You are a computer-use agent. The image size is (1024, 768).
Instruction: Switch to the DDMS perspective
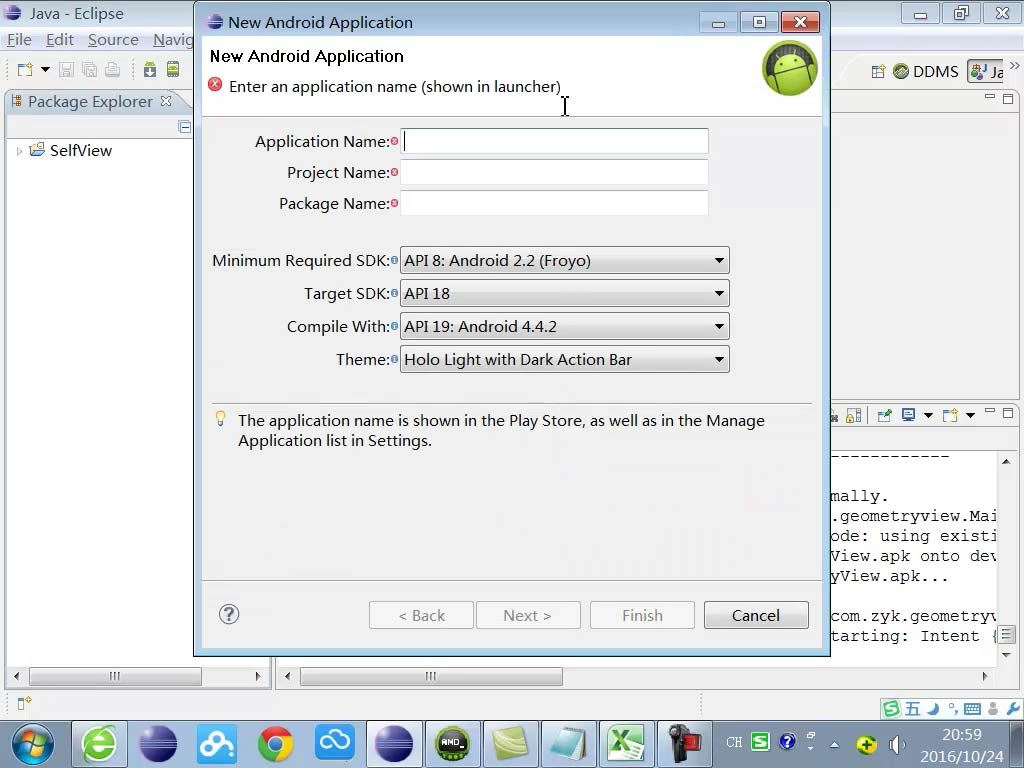coord(925,71)
